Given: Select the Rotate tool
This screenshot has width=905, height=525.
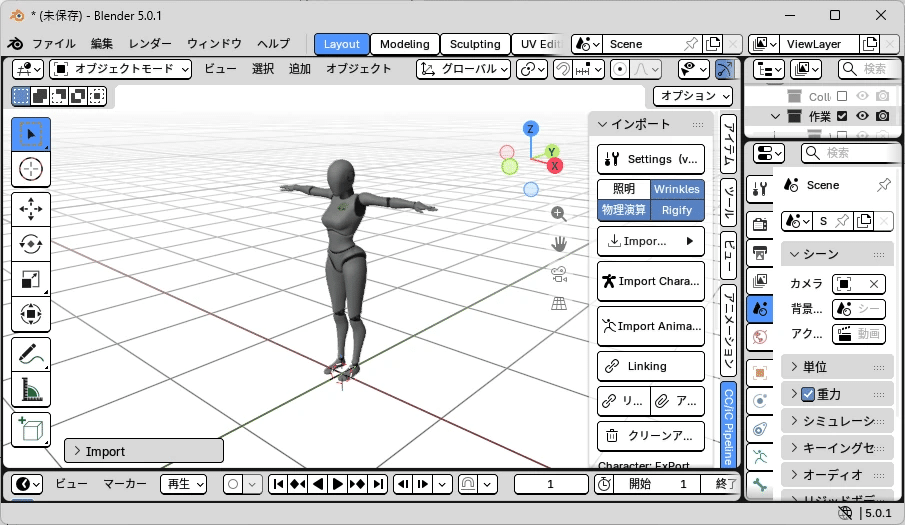Looking at the screenshot, I should [x=31, y=244].
